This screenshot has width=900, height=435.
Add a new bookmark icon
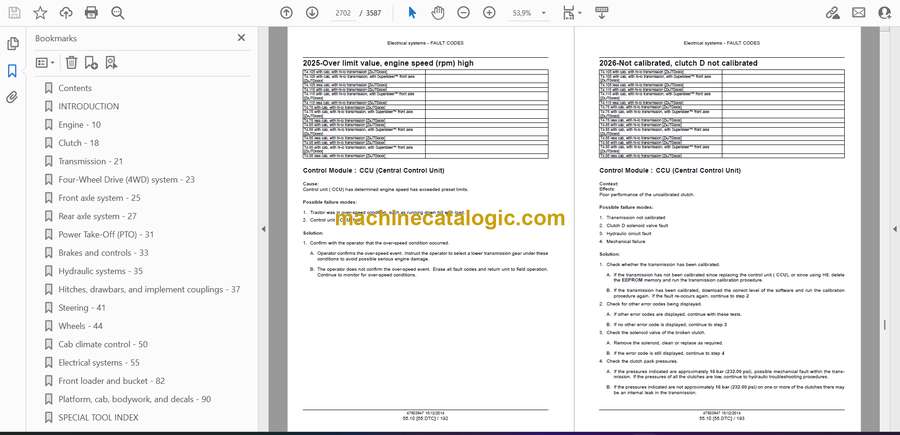[91, 63]
